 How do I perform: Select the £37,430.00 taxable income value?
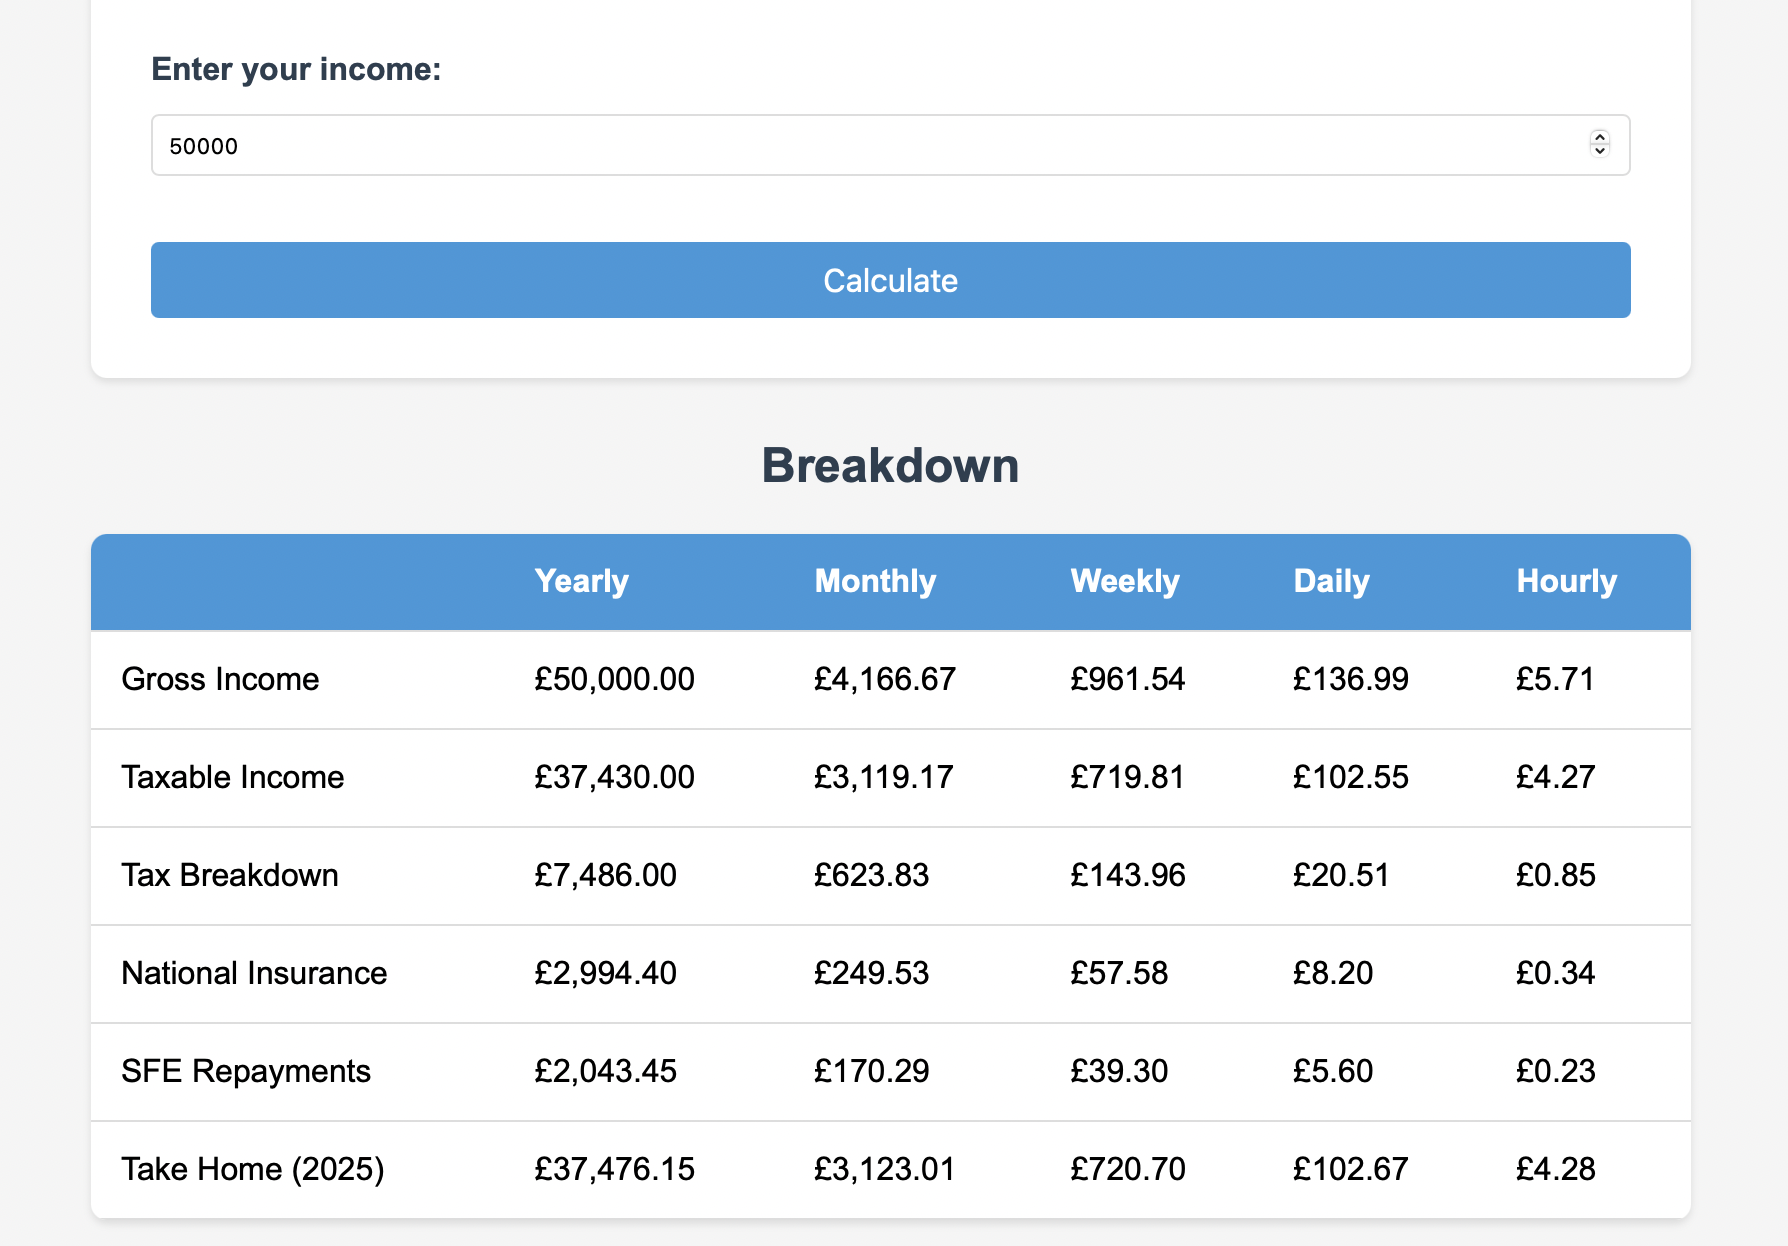614,777
